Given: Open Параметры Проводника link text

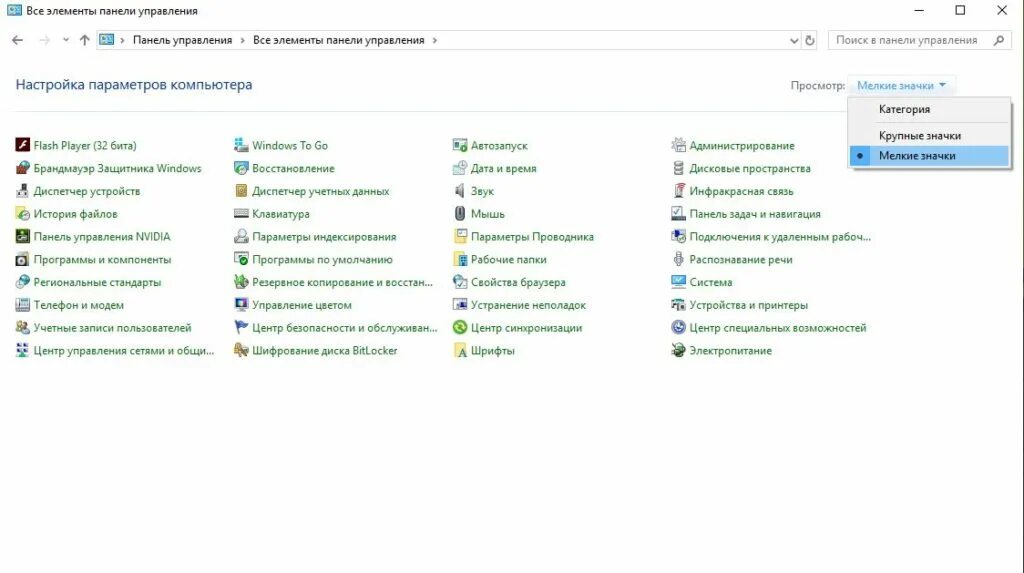Looking at the screenshot, I should point(532,237).
